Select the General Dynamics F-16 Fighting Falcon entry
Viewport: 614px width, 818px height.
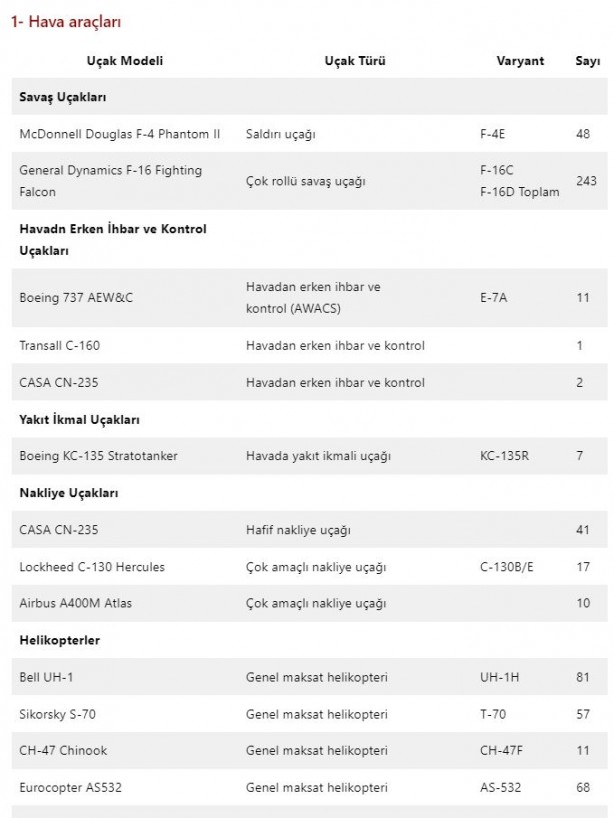coord(110,181)
